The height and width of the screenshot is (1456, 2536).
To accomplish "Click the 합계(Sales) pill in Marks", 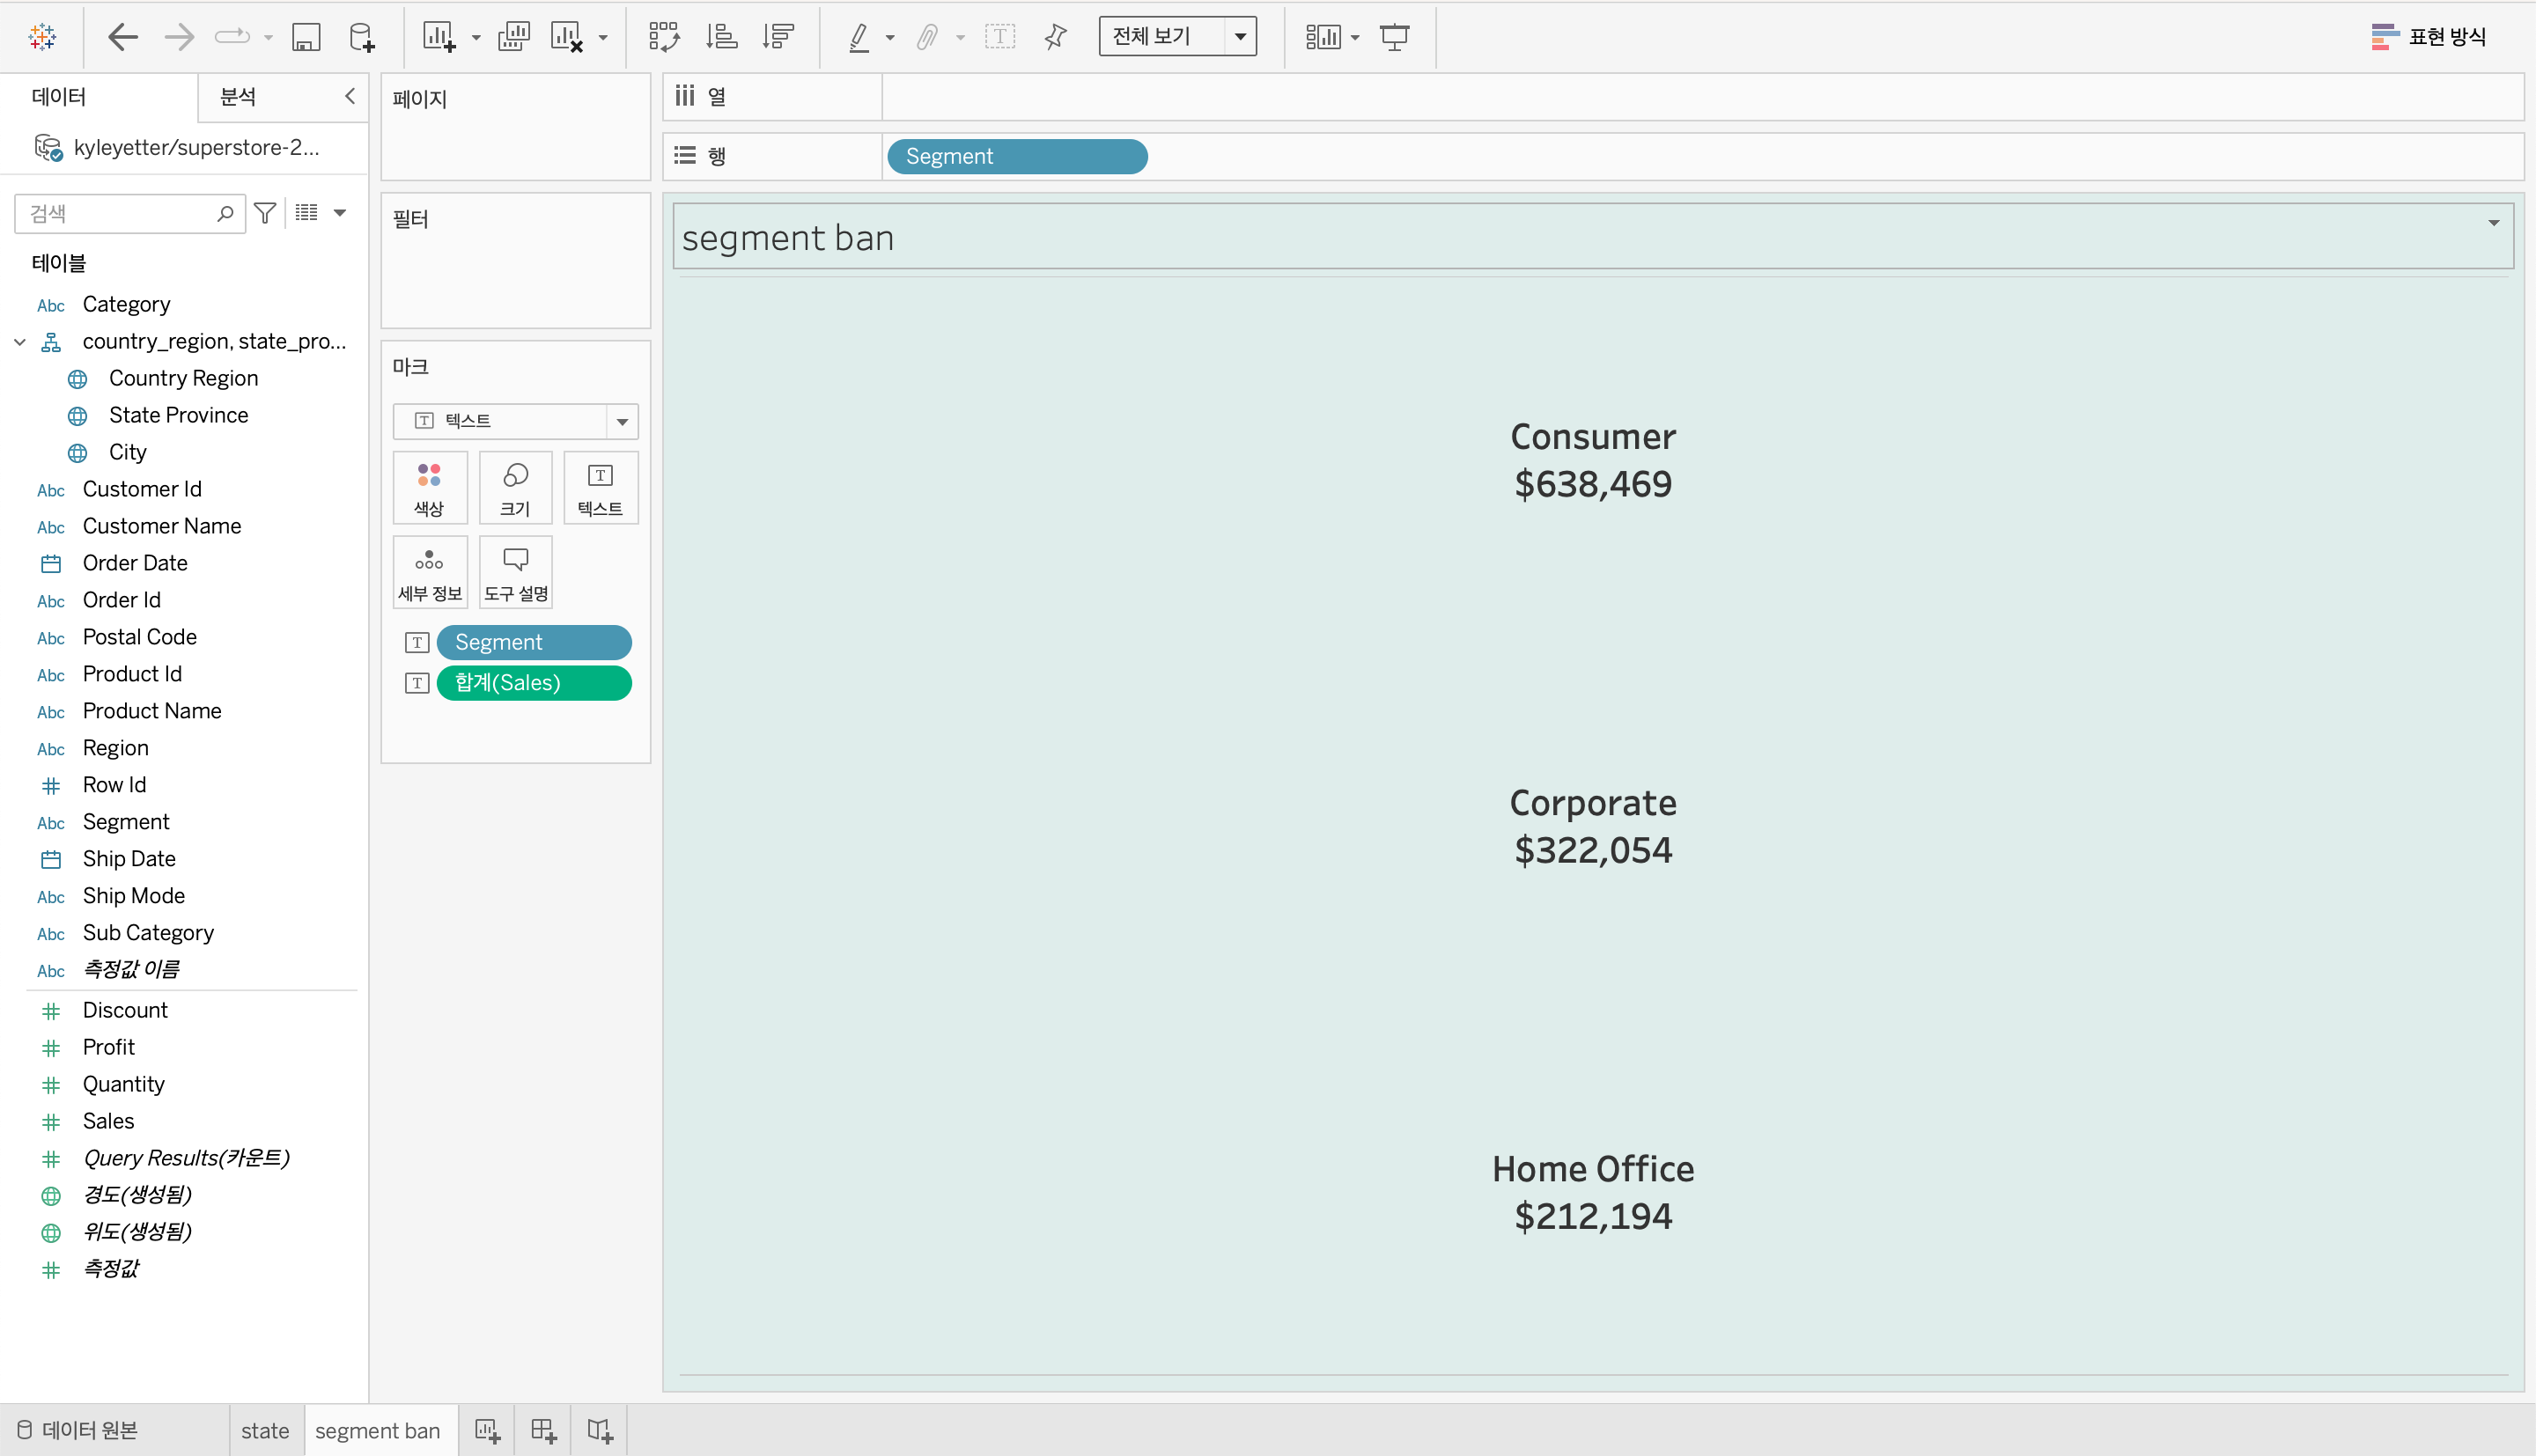I will point(534,683).
